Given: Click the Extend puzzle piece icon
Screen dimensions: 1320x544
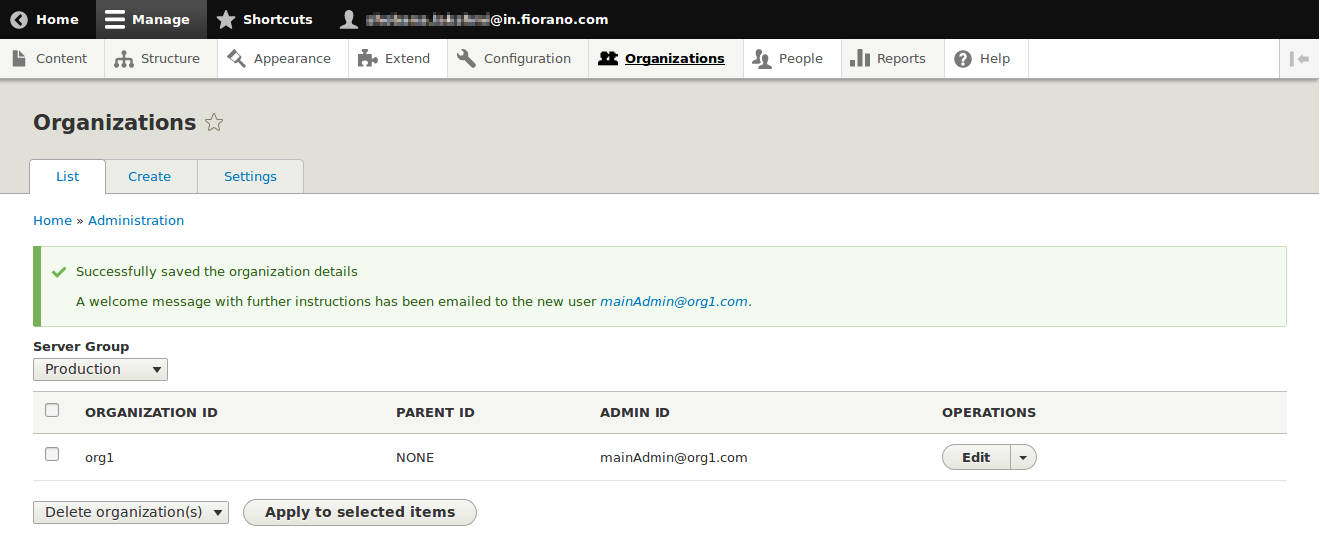Looking at the screenshot, I should click(368, 59).
